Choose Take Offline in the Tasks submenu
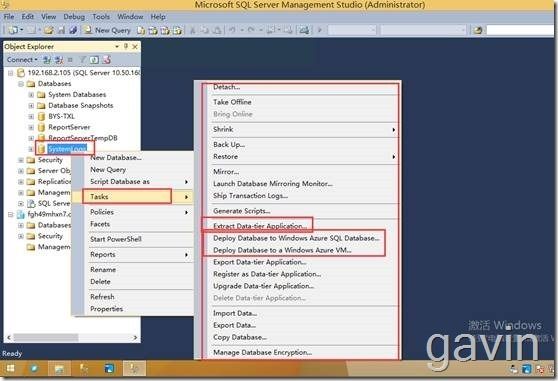The width and height of the screenshot is (558, 381). tap(232, 102)
